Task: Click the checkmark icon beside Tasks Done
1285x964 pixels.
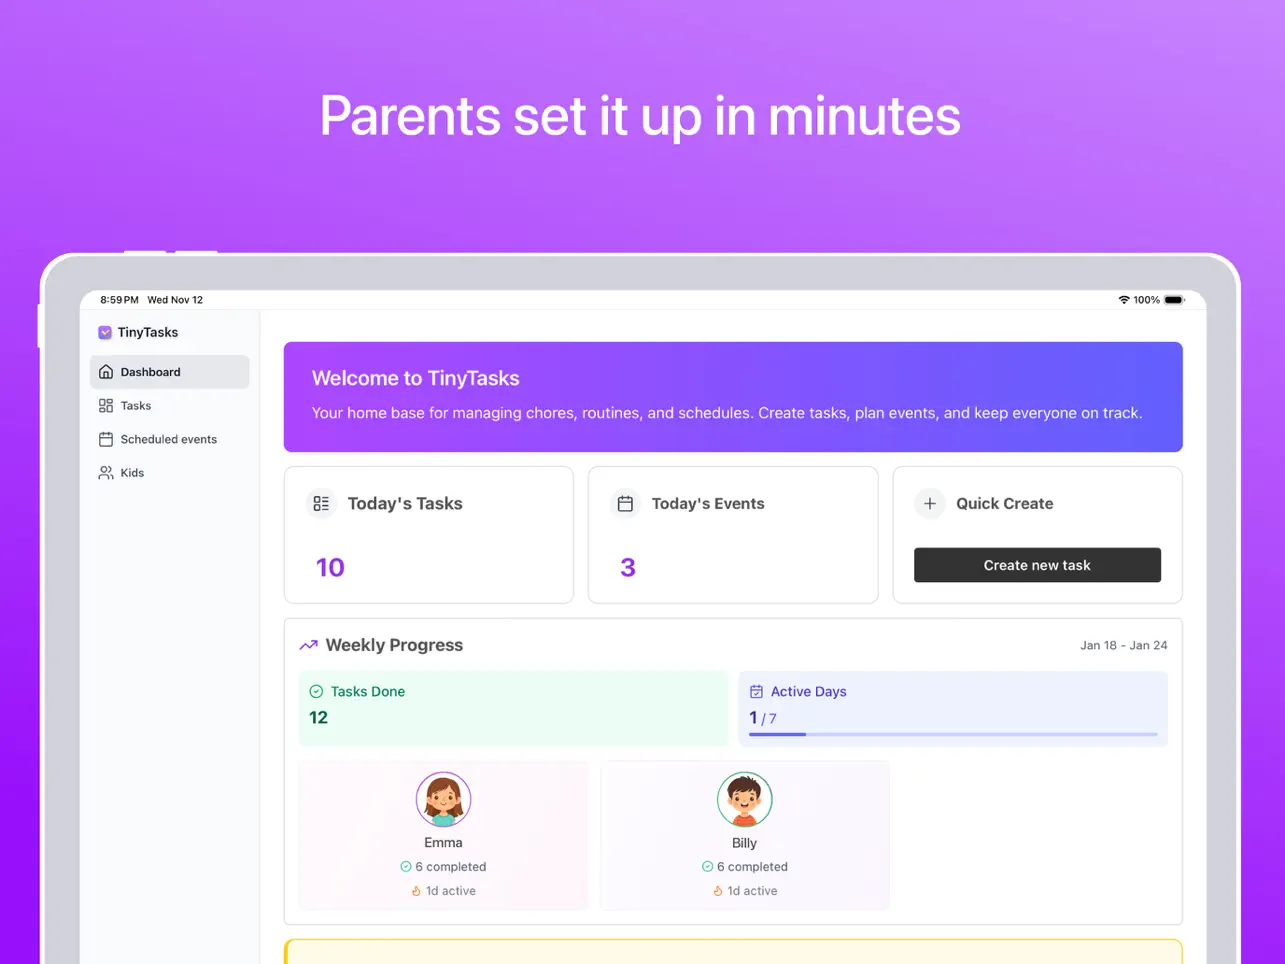Action: click(315, 691)
